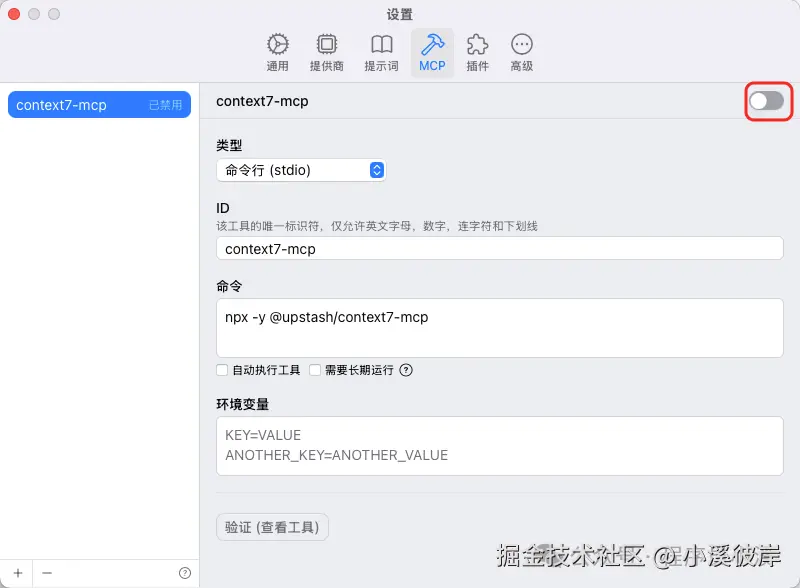Click the 通用 (General) gear icon

pyautogui.click(x=277, y=46)
